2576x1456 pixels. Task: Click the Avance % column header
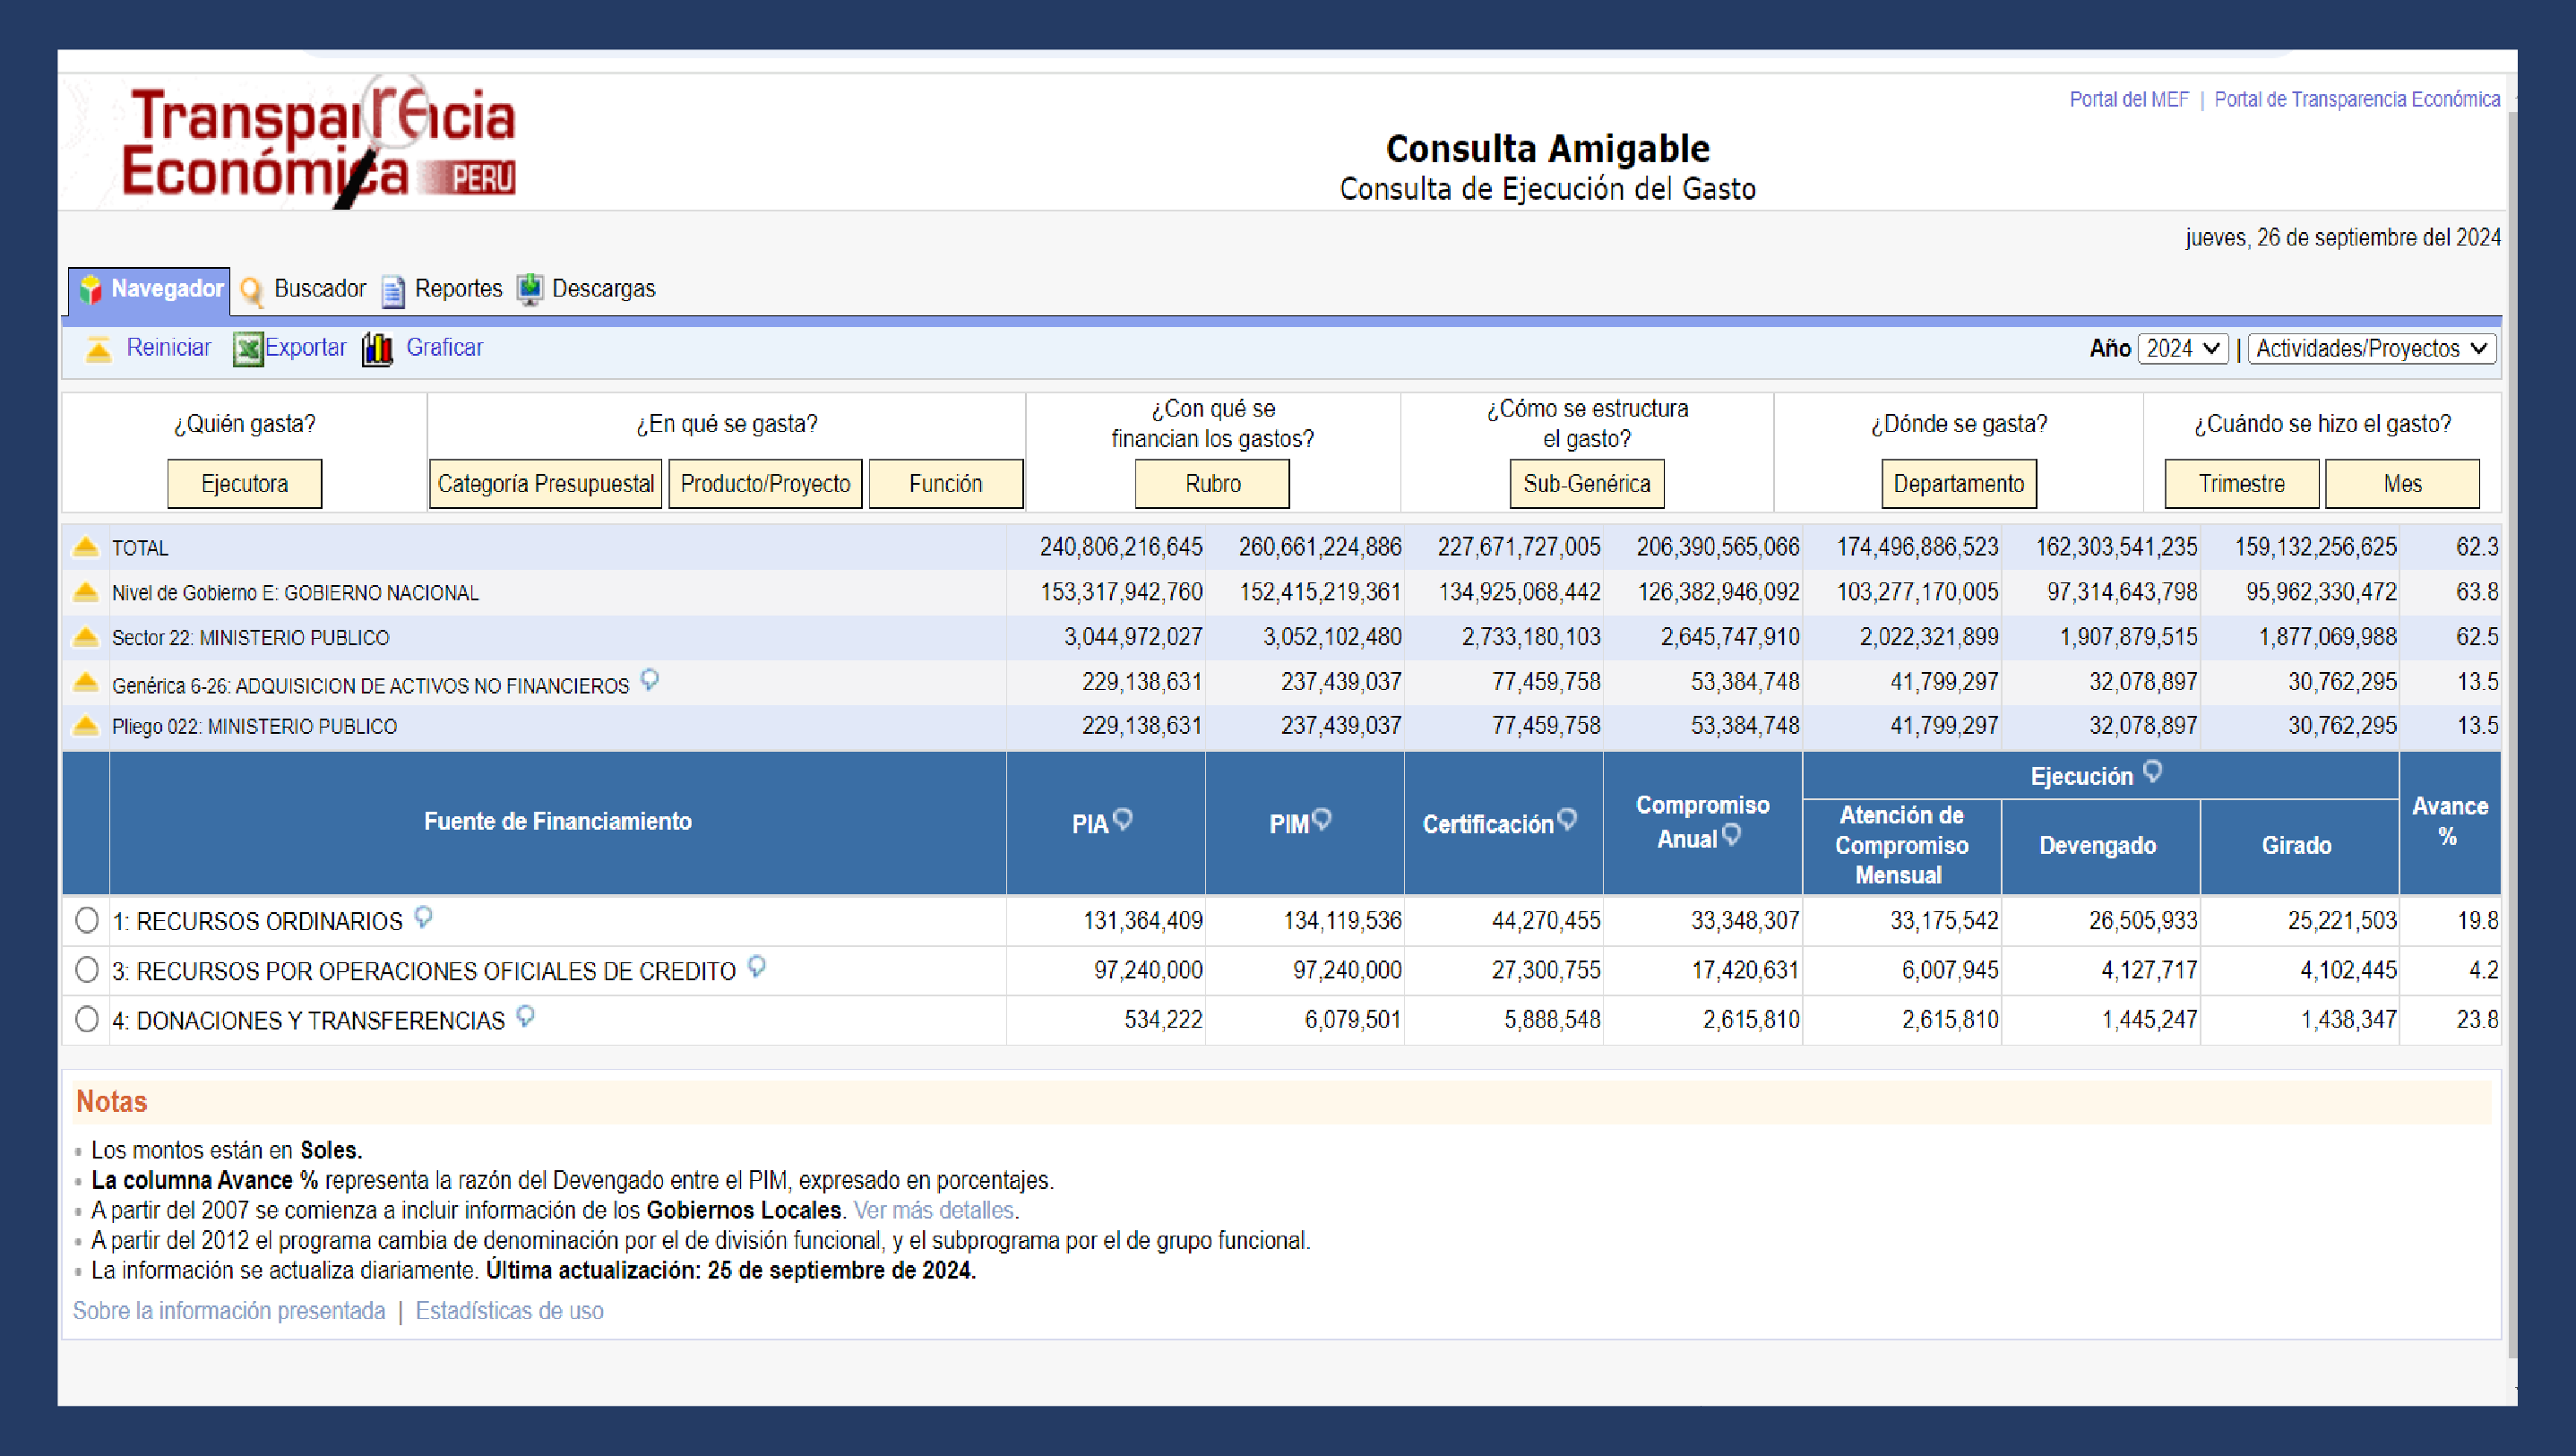pyautogui.click(x=2449, y=822)
